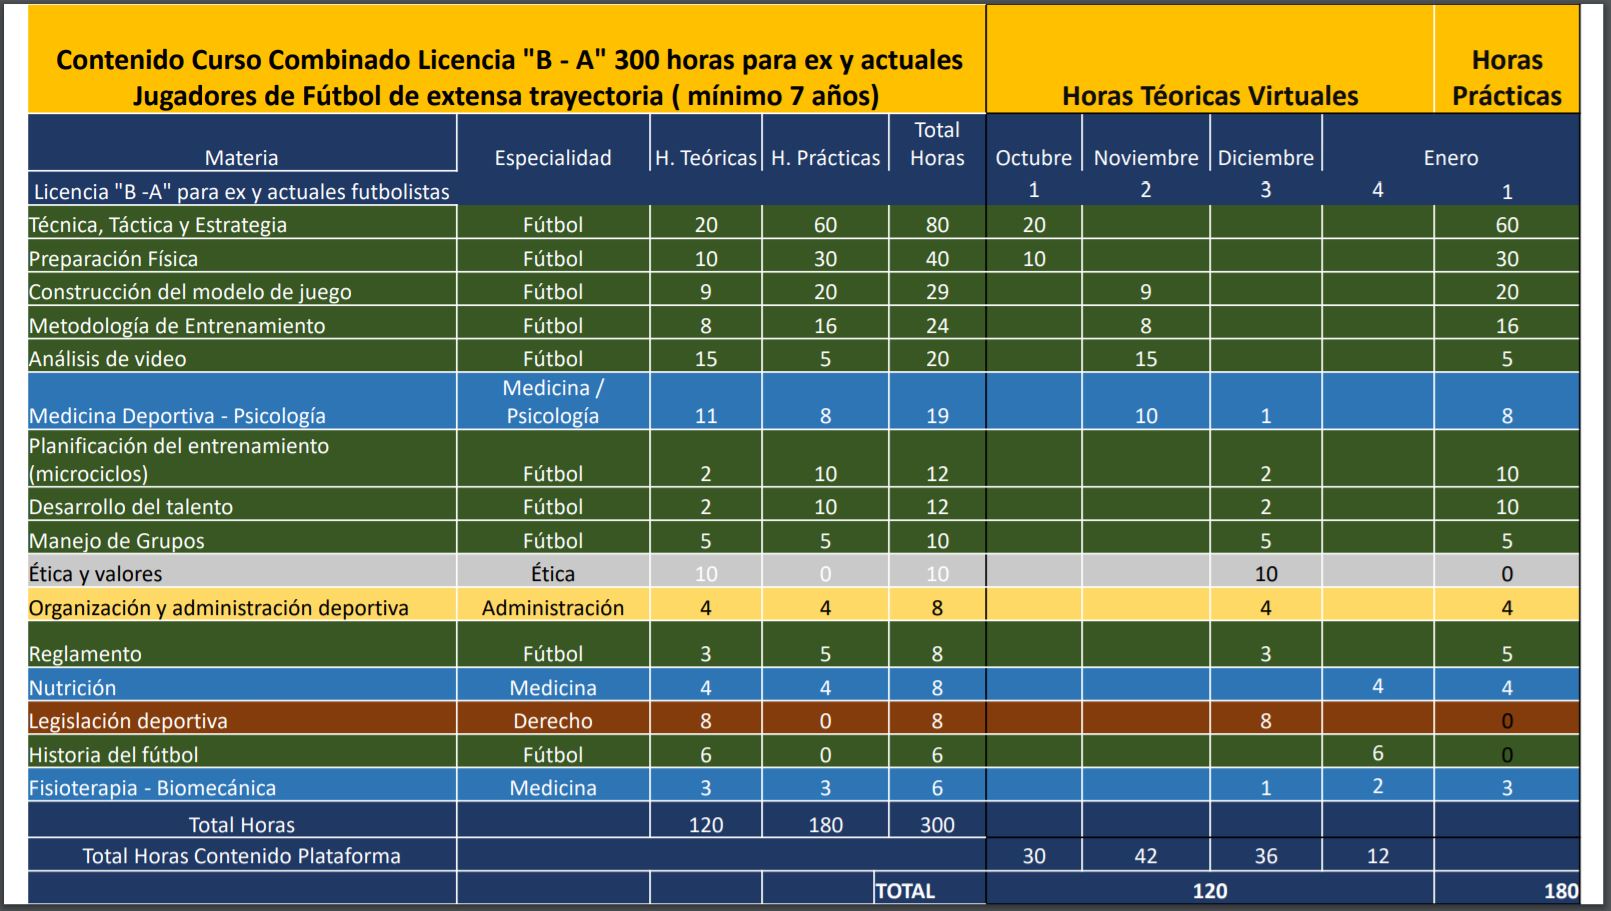
Task: Click the 'Ética' specialty cell
Action: tap(553, 571)
